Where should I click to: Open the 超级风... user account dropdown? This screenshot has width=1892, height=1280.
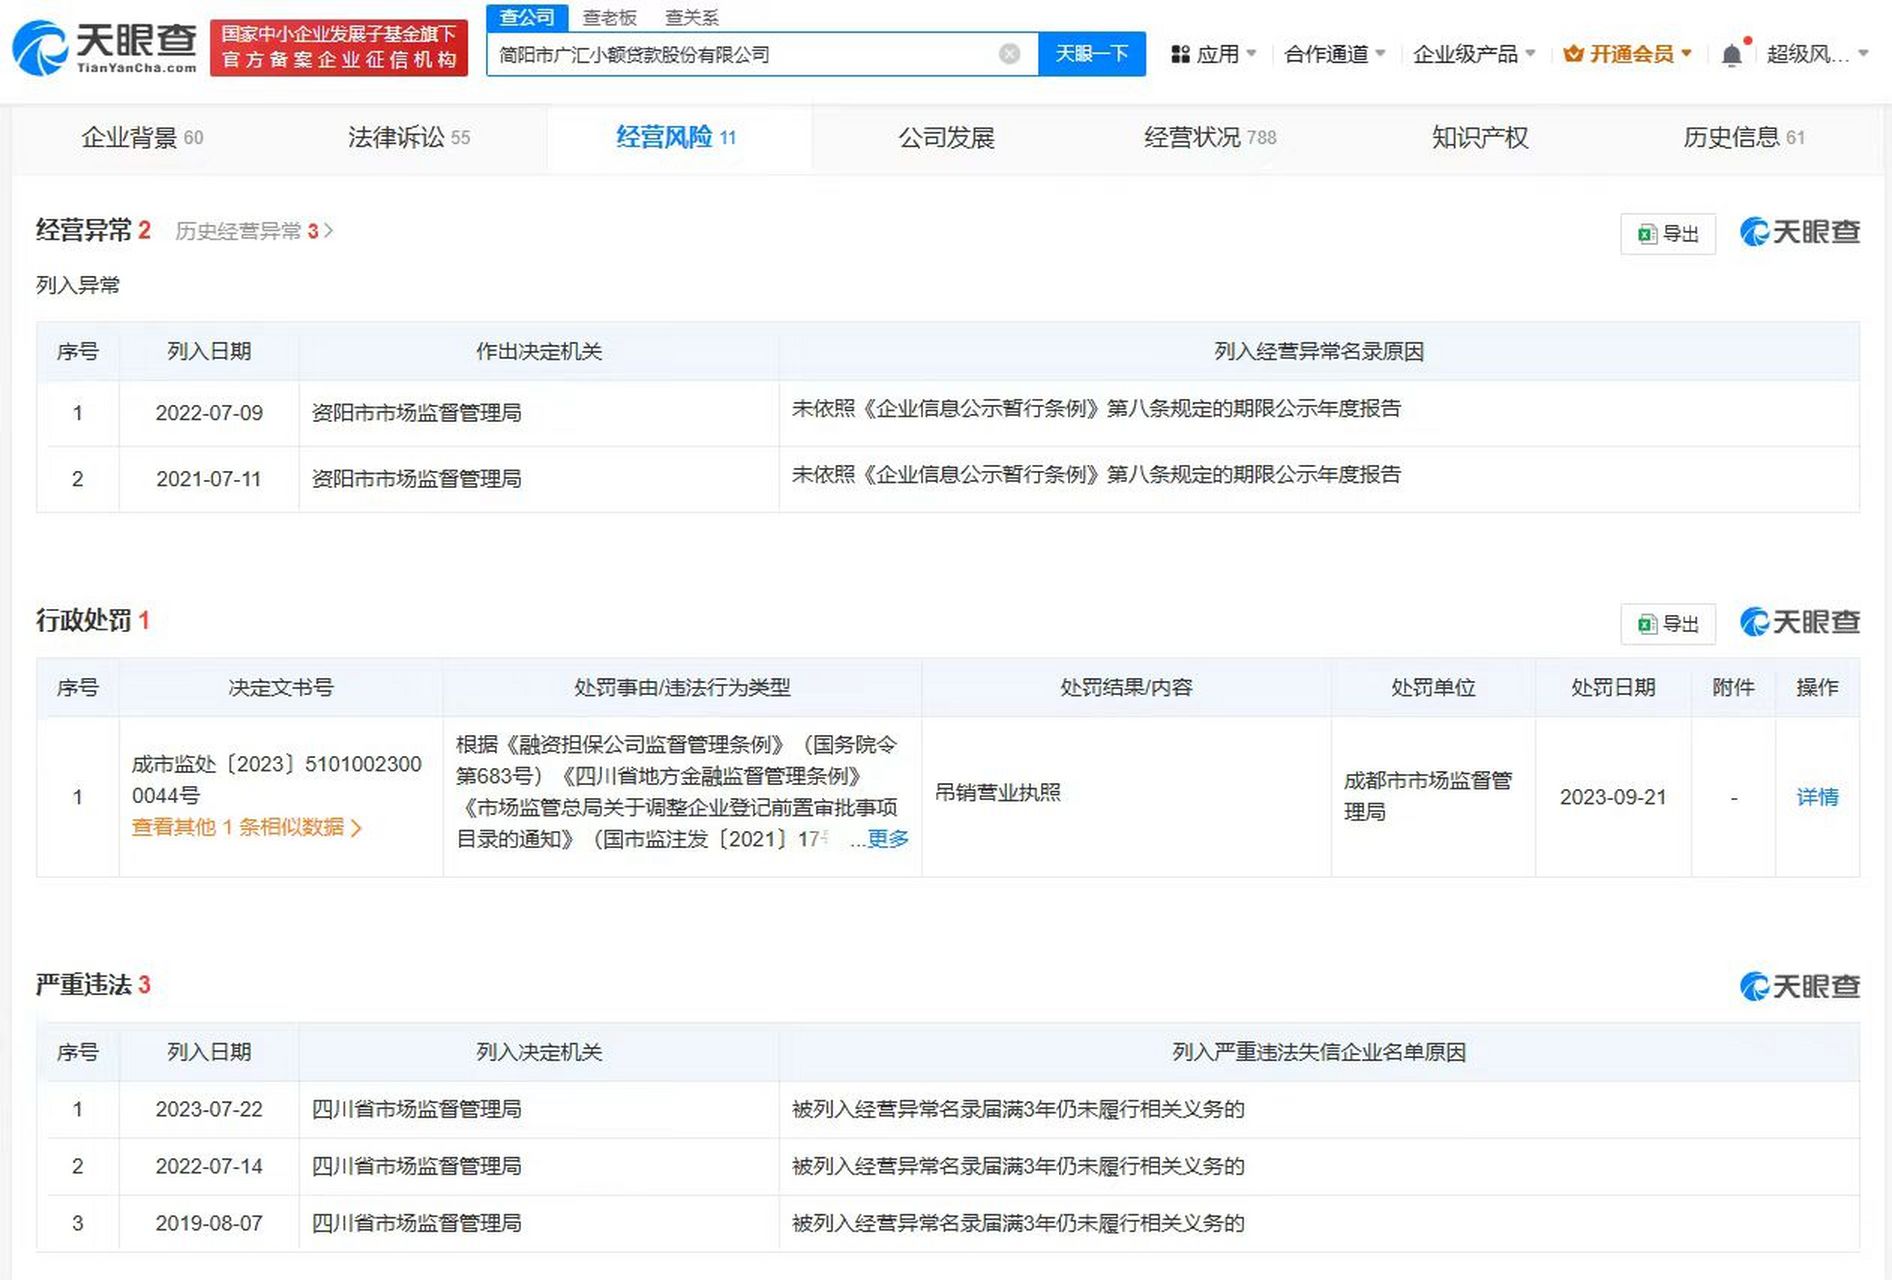click(1817, 54)
